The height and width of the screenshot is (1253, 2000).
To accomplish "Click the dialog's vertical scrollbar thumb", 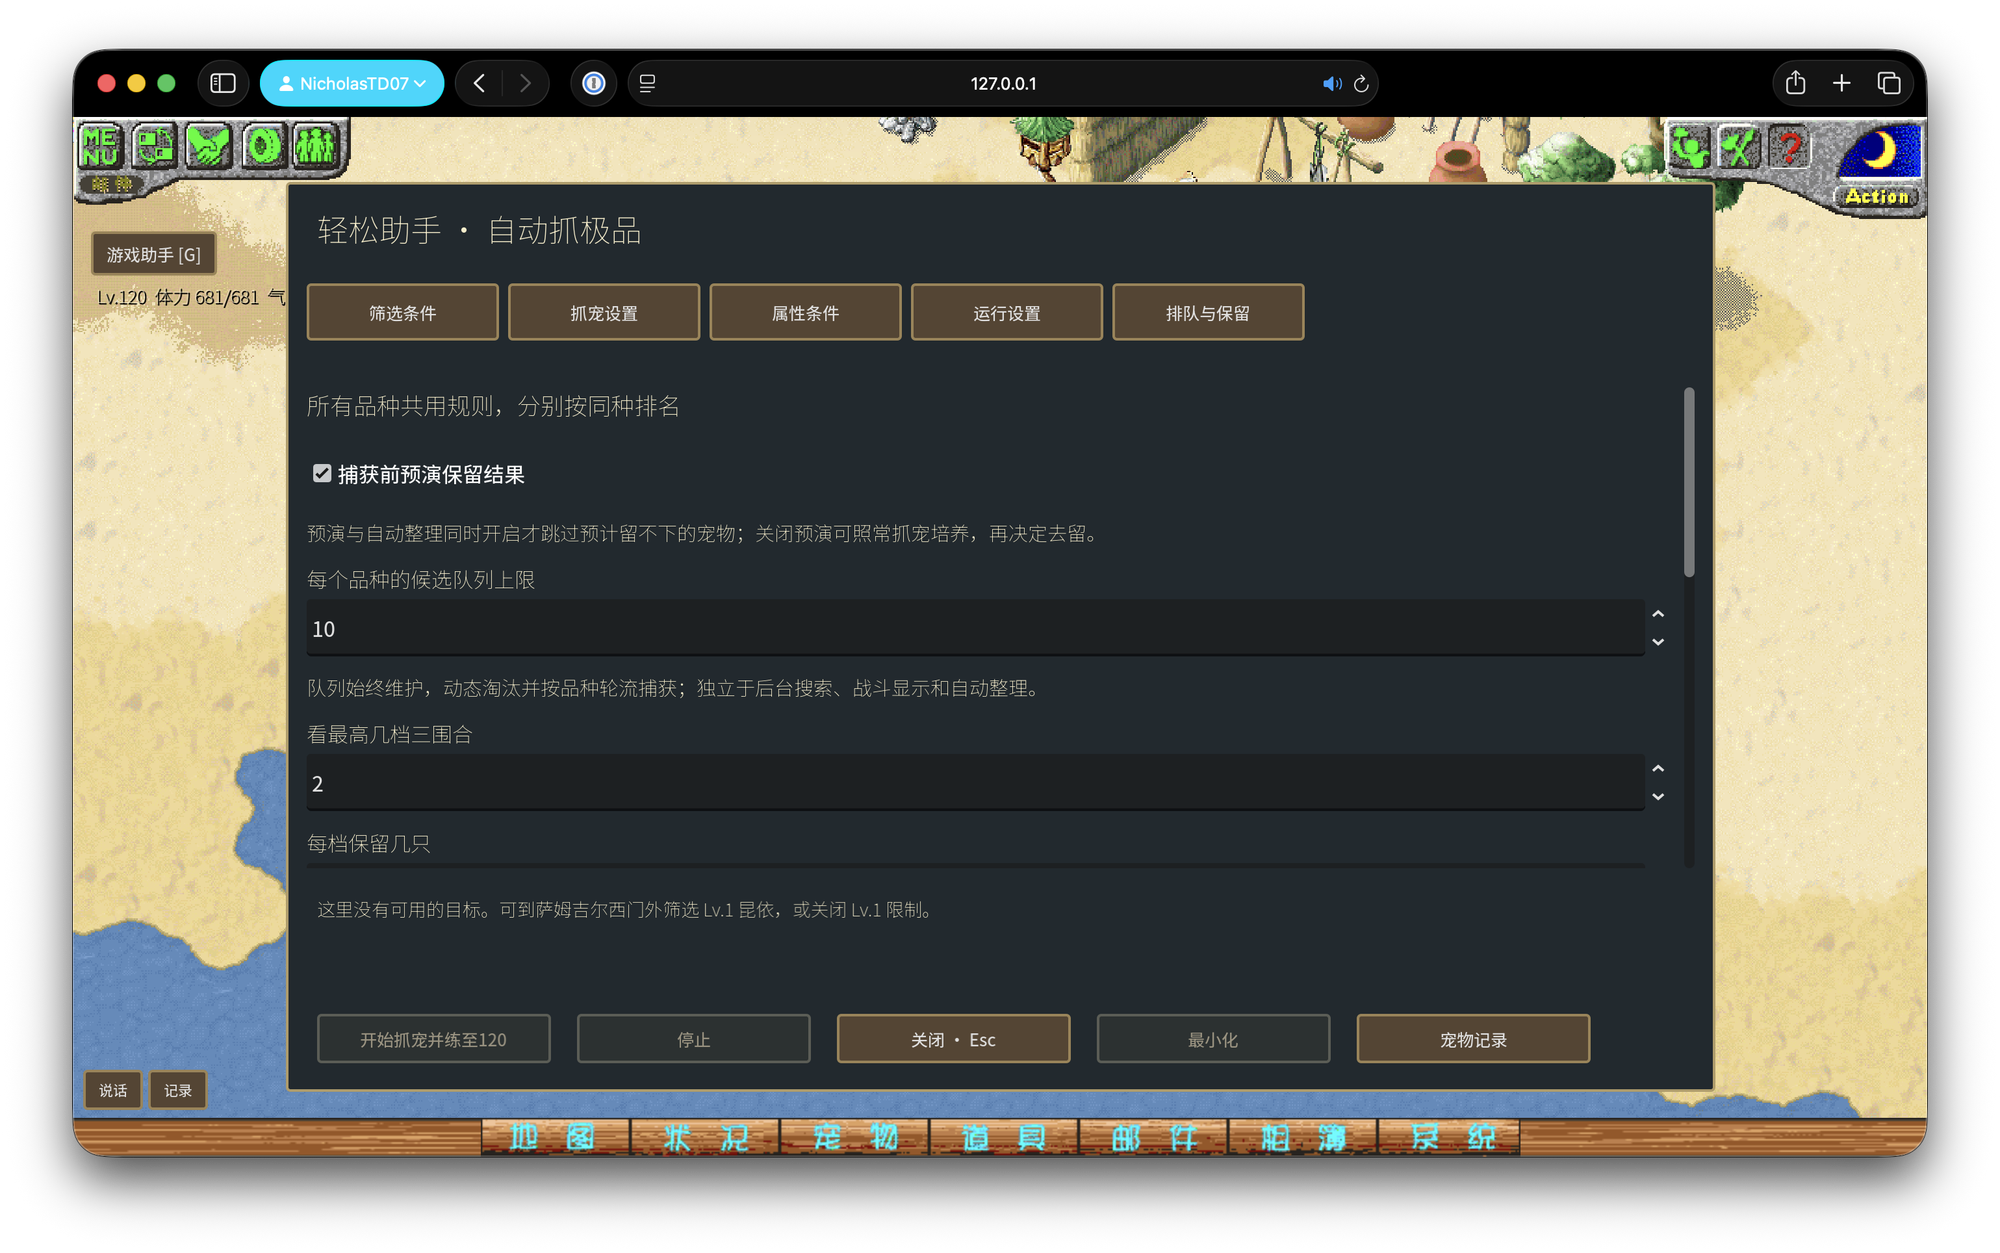I will click(x=1689, y=482).
